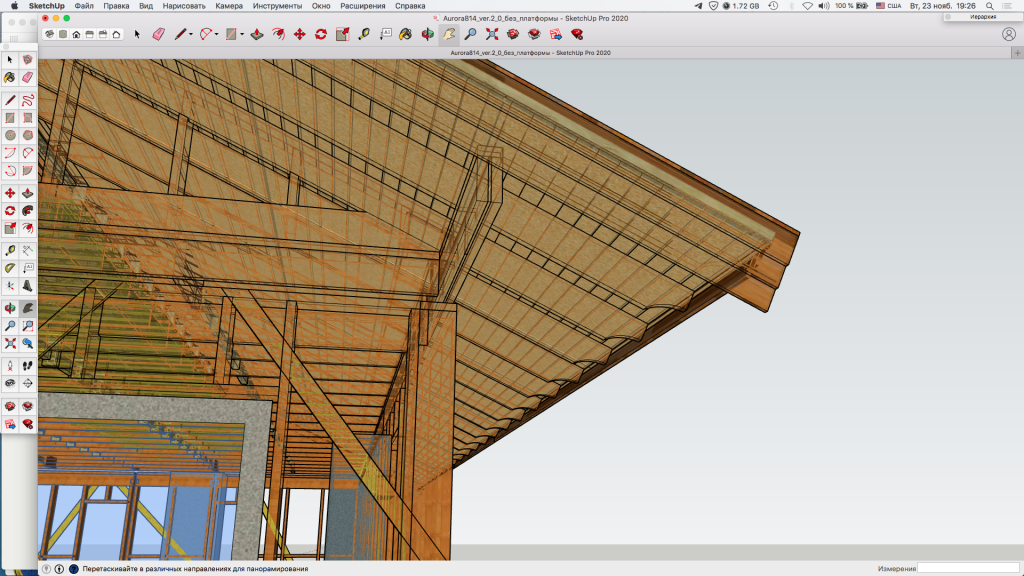Viewport: 1024px width, 576px height.
Task: Open the Arc tool dropdown arrow
Action: tap(217, 35)
